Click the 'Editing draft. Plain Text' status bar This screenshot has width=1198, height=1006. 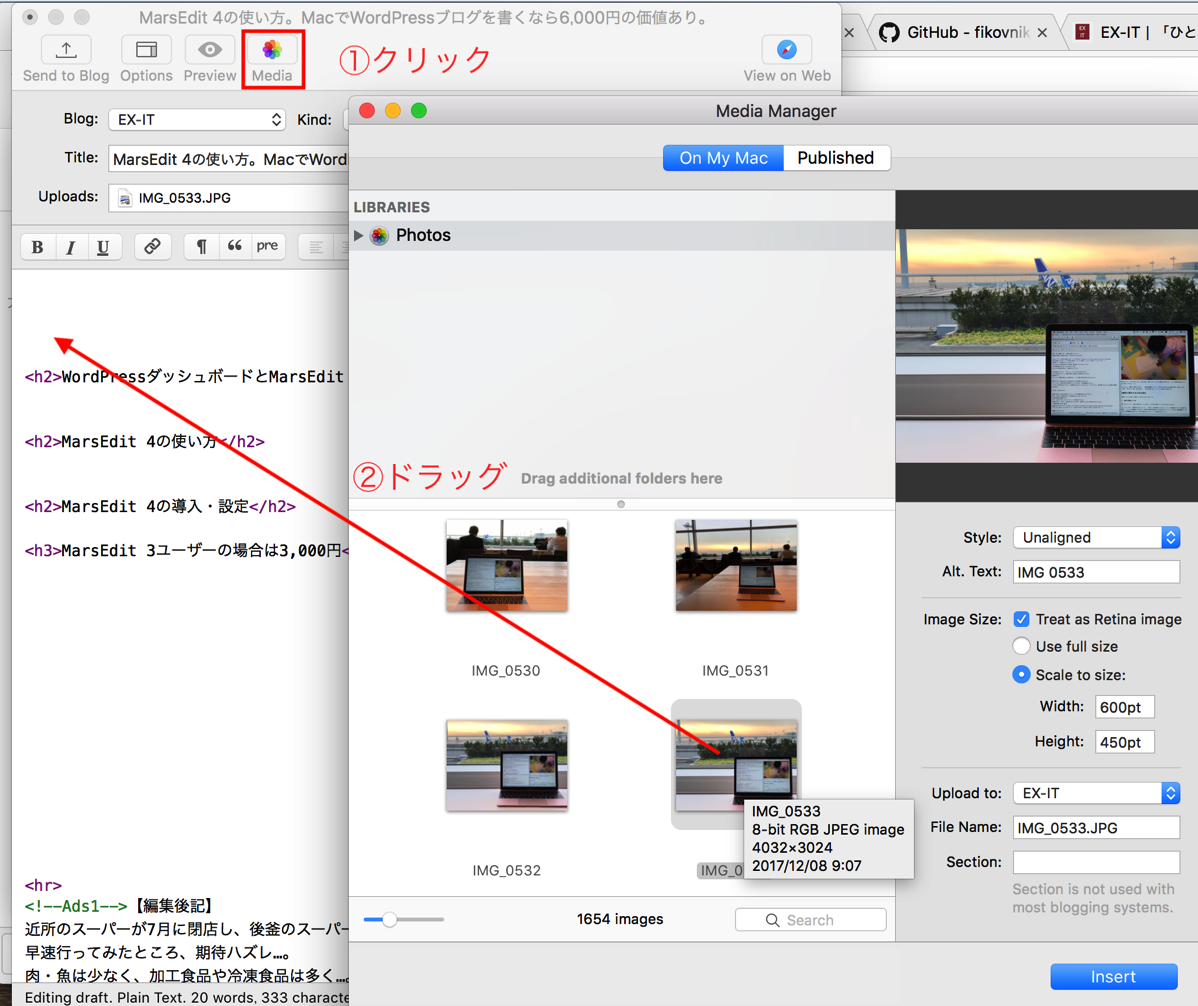point(186,997)
